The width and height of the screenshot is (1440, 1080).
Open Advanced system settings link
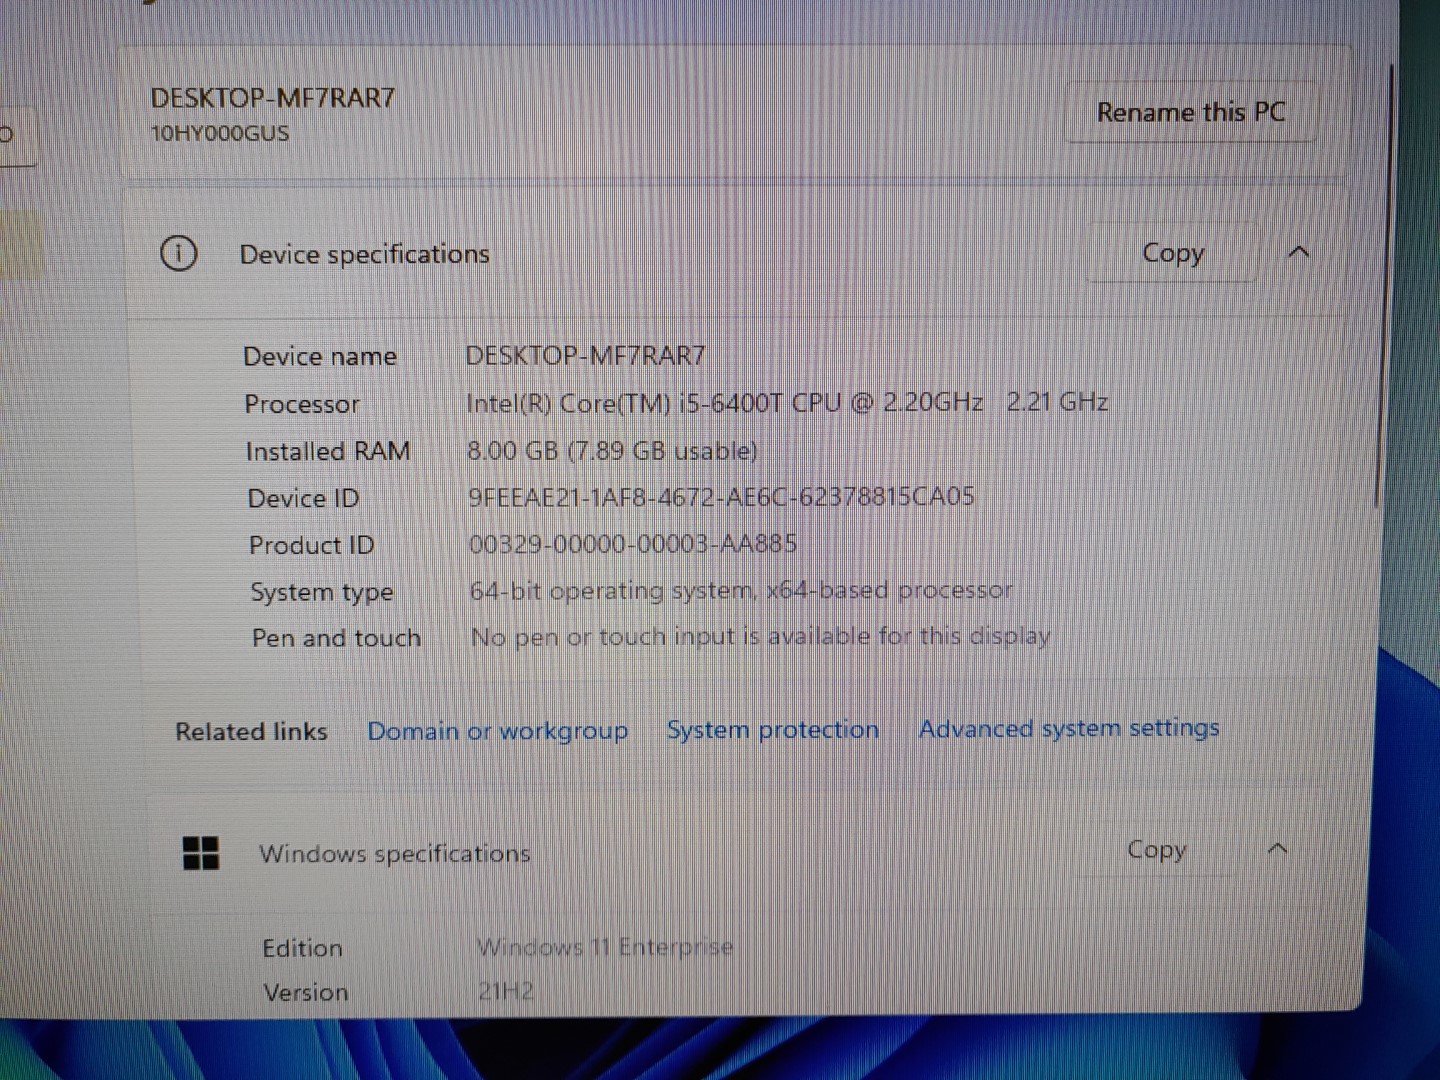(1069, 728)
